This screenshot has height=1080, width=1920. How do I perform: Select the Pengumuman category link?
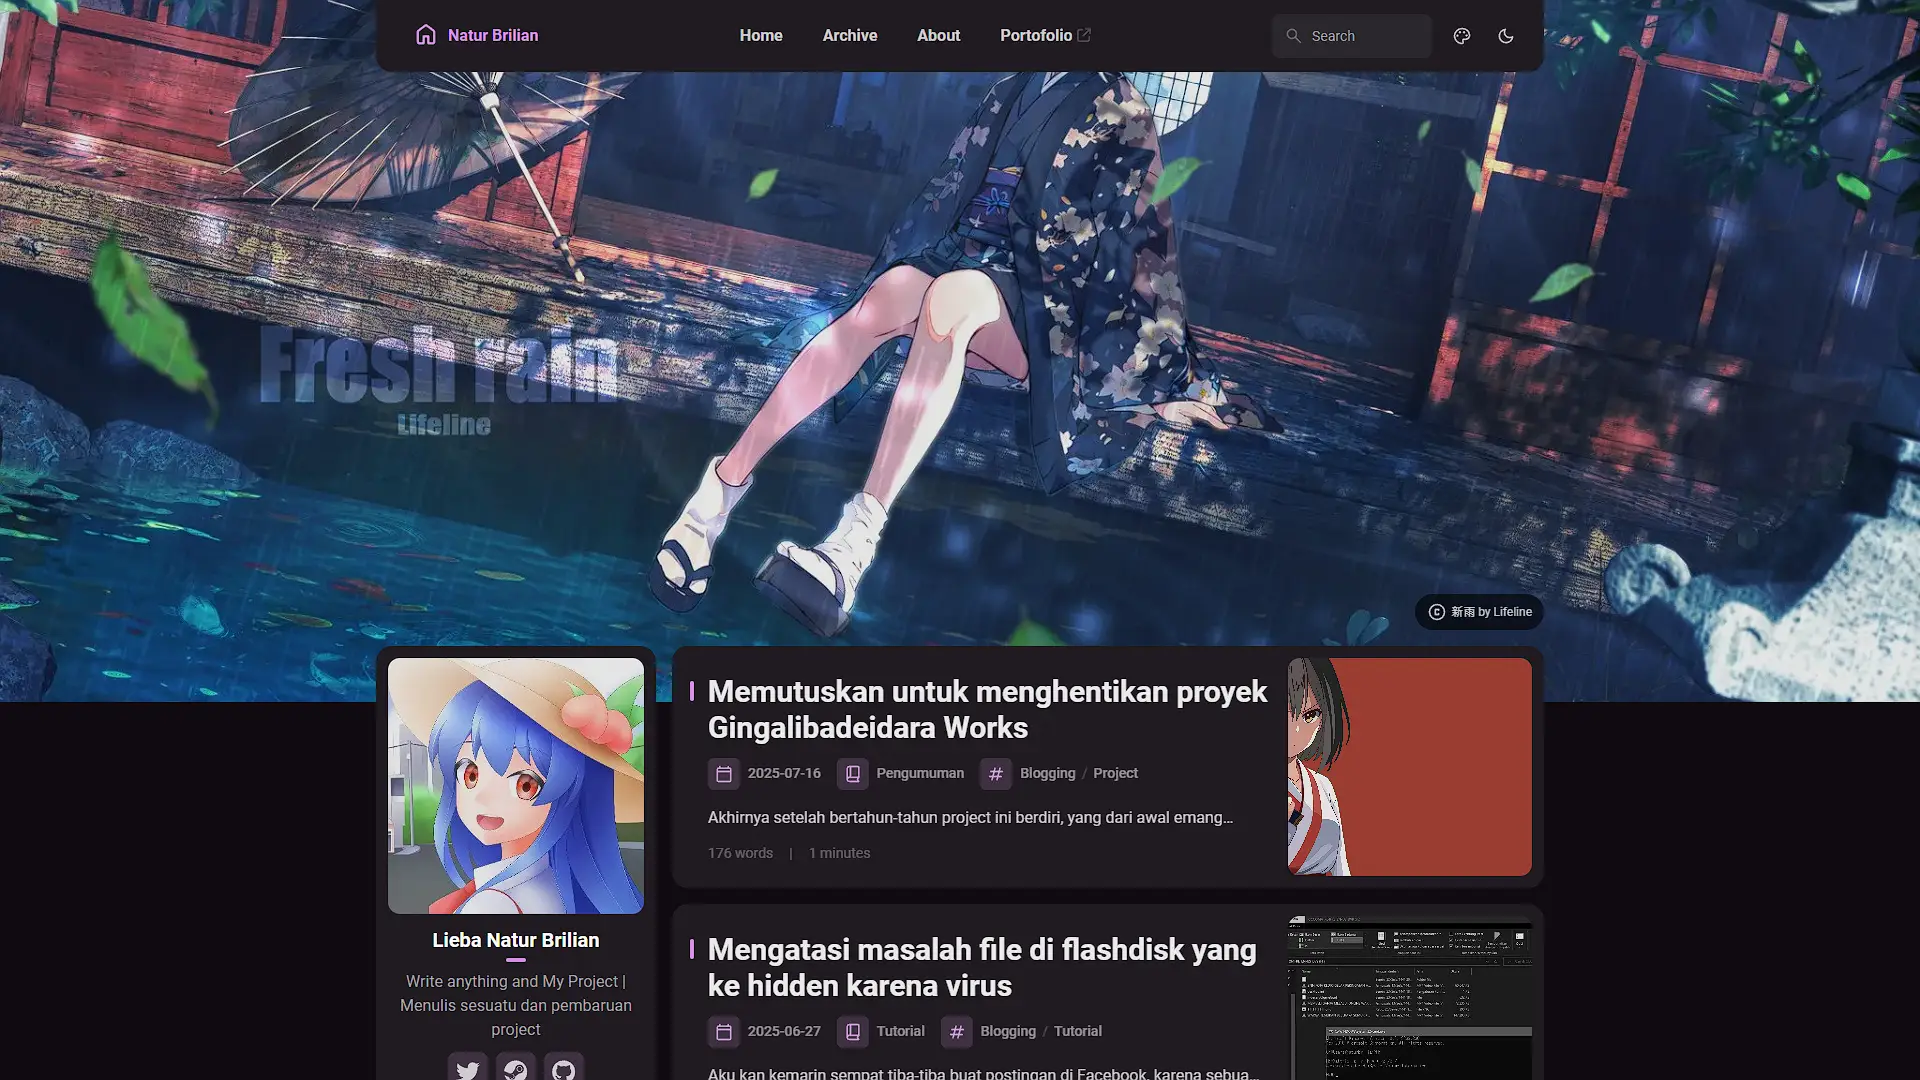pyautogui.click(x=921, y=774)
